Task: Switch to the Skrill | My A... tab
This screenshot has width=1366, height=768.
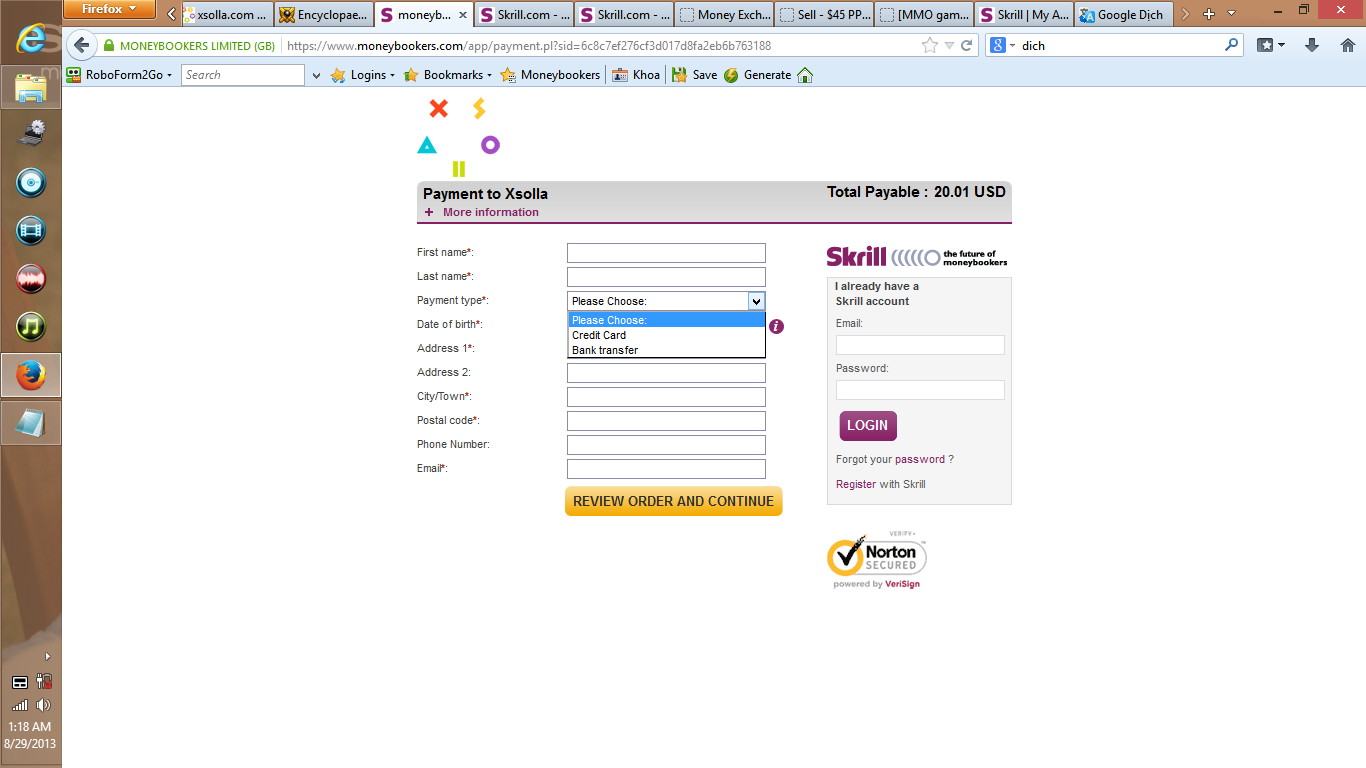Action: (1024, 14)
